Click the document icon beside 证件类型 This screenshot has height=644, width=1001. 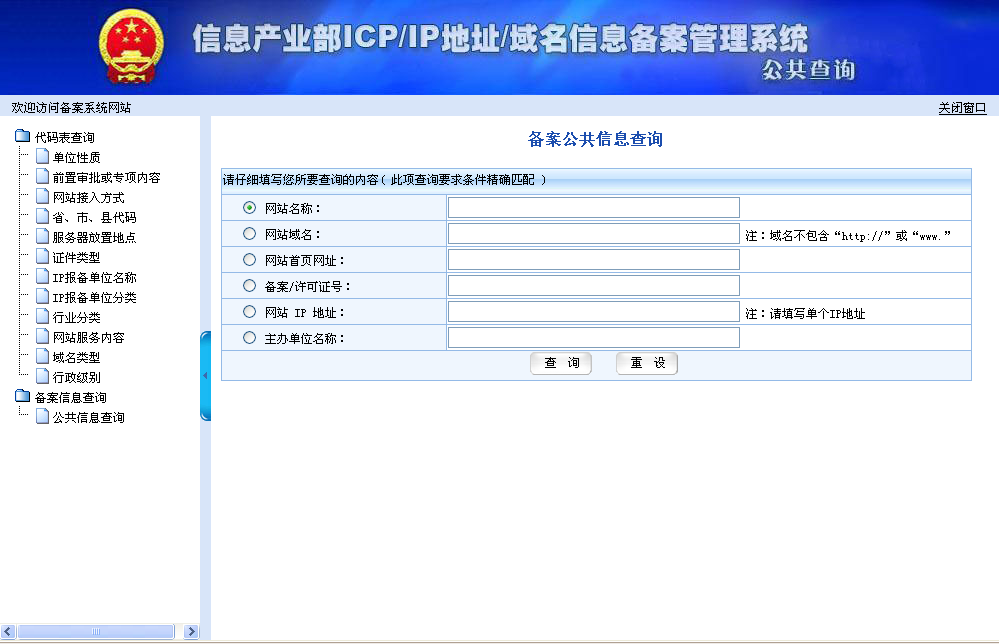43,257
